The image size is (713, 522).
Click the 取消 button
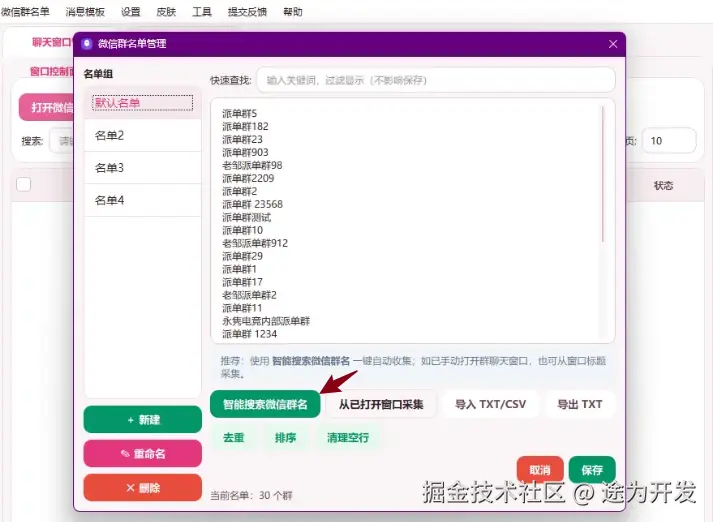540,470
